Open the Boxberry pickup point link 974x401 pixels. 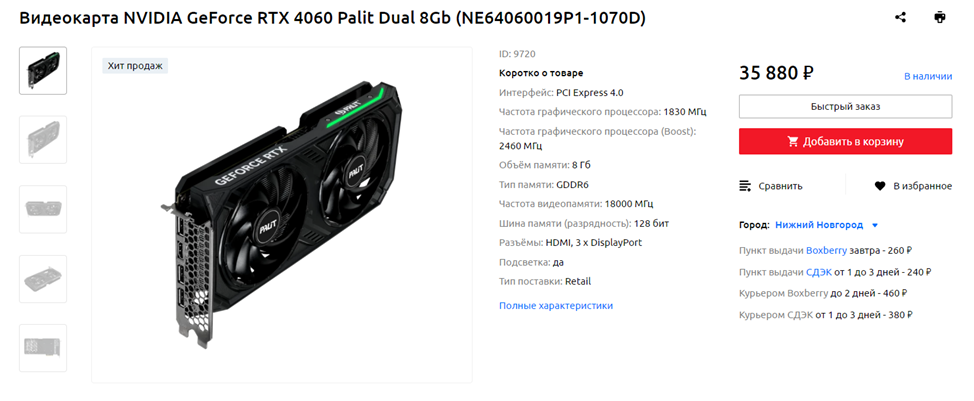point(826,251)
